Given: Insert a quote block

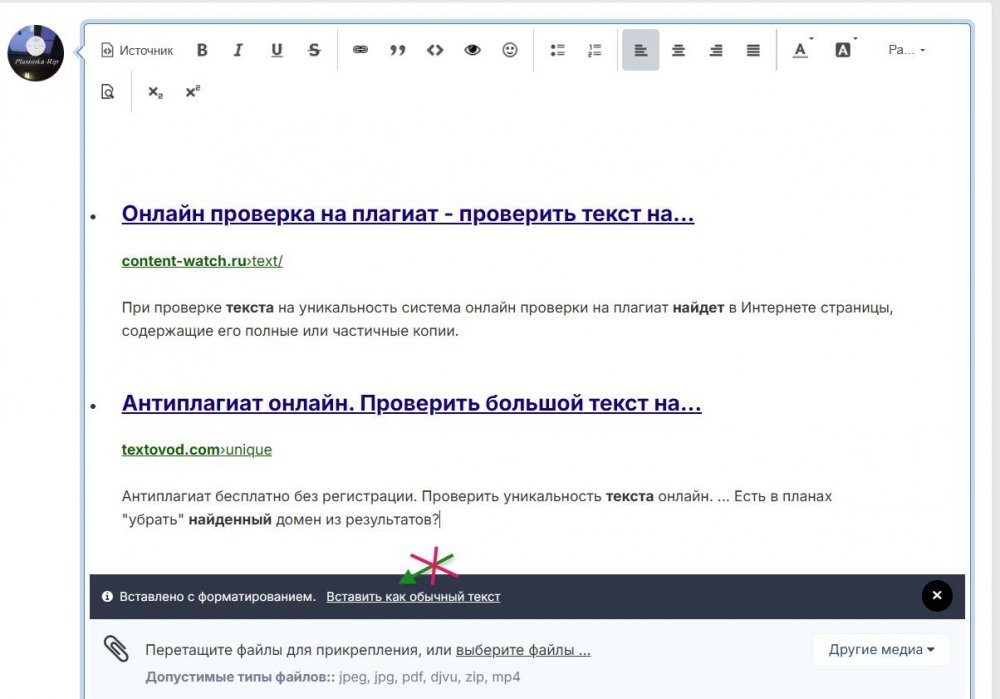Looking at the screenshot, I should 397,50.
